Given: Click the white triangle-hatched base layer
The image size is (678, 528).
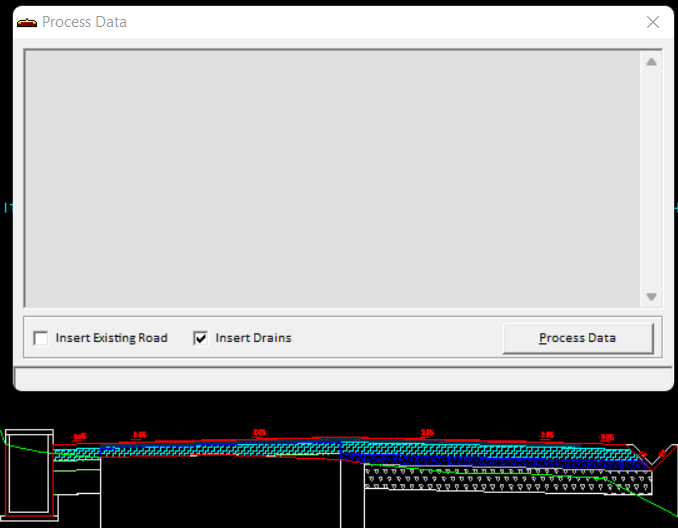Looking at the screenshot, I should 500,478.
